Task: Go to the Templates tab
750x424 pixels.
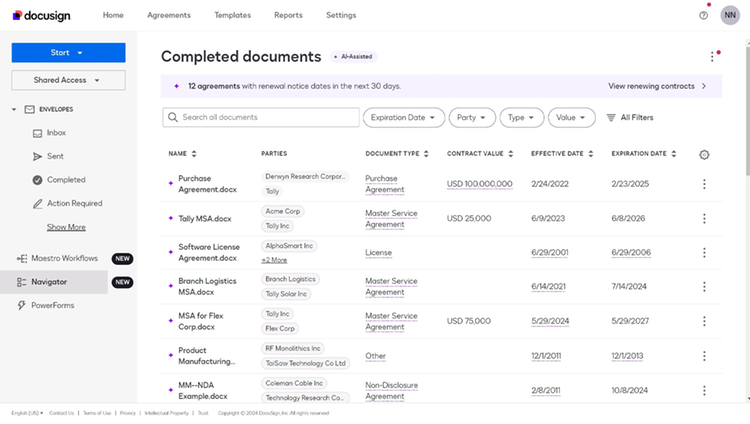Action: click(x=232, y=15)
